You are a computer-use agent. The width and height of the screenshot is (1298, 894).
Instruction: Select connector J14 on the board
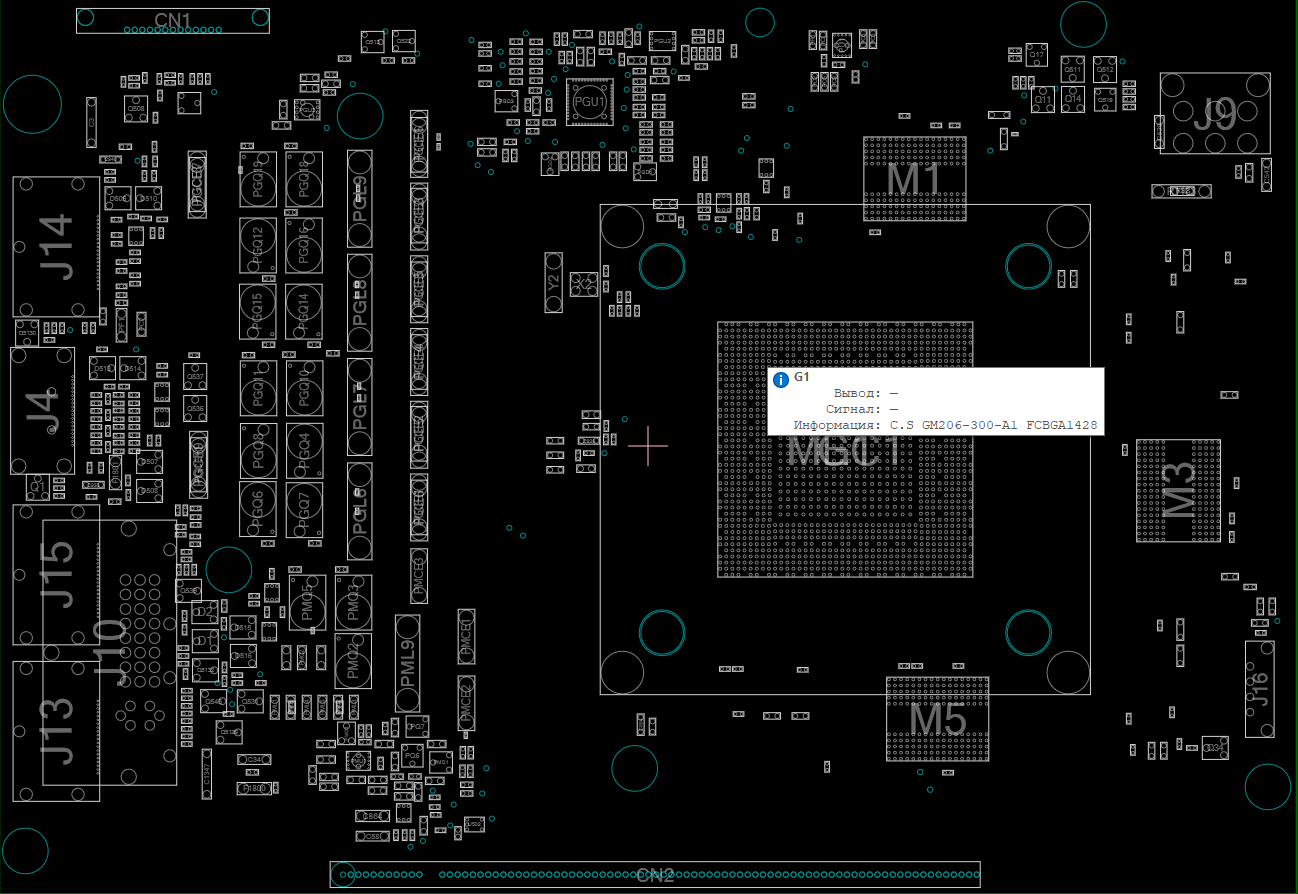(56, 247)
